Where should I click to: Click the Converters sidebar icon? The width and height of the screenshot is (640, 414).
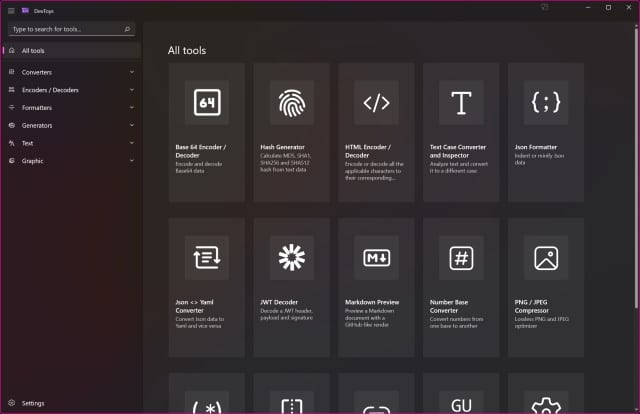pos(12,72)
